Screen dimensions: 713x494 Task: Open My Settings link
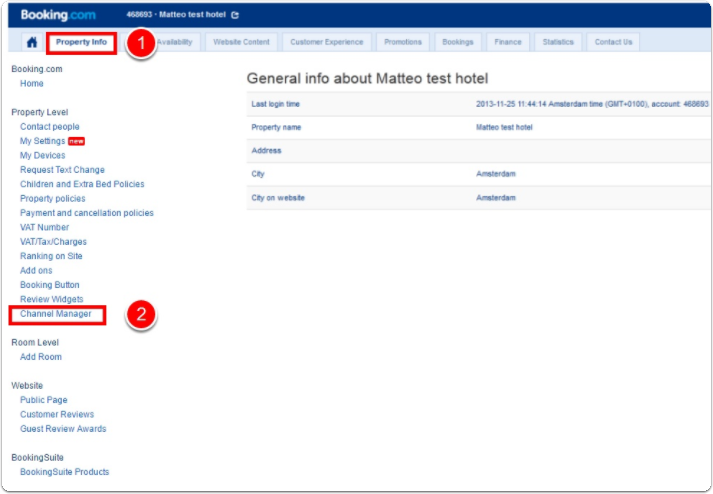click(x=43, y=141)
